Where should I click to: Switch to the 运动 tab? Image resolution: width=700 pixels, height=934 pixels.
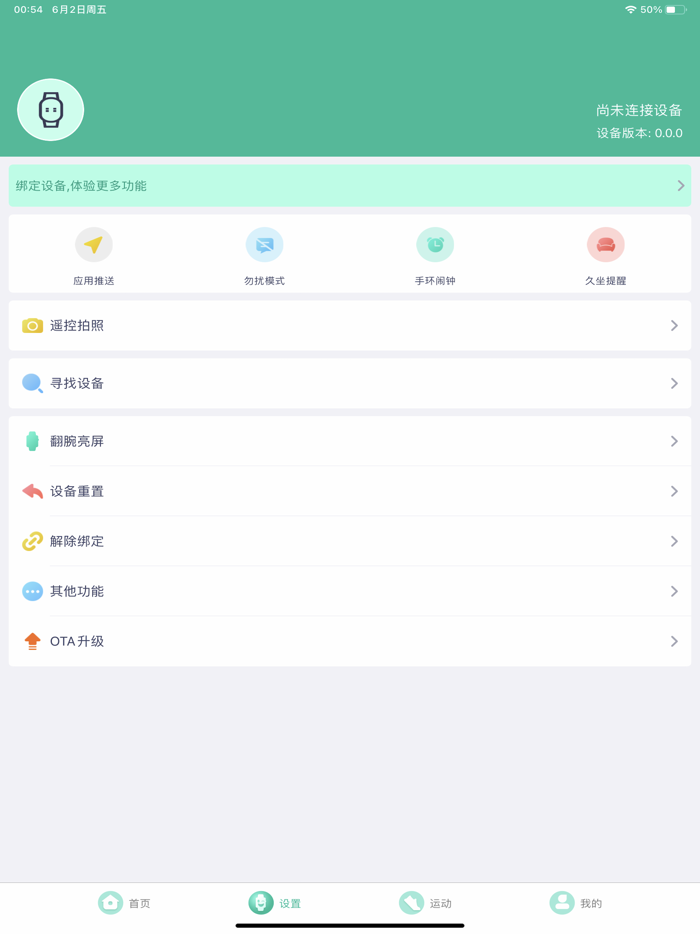tap(425, 903)
